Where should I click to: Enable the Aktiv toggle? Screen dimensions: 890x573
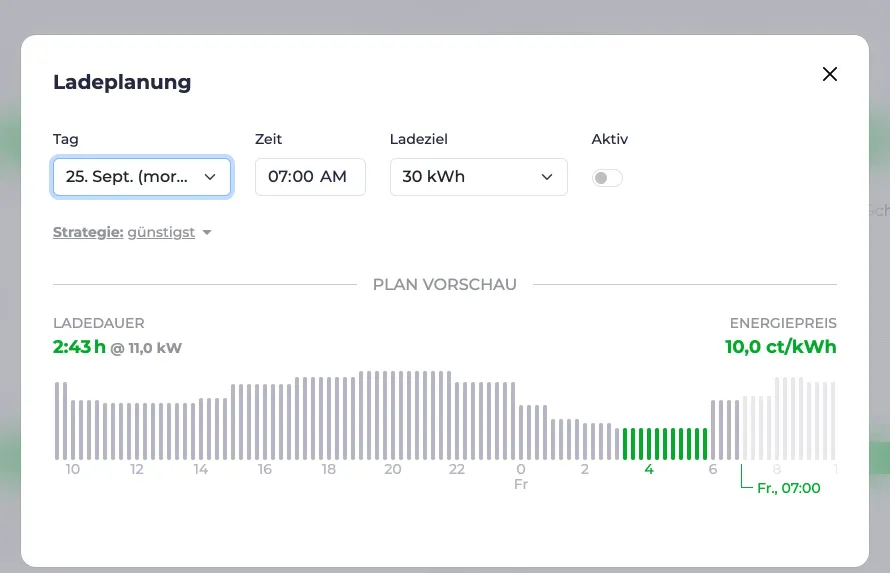point(607,178)
